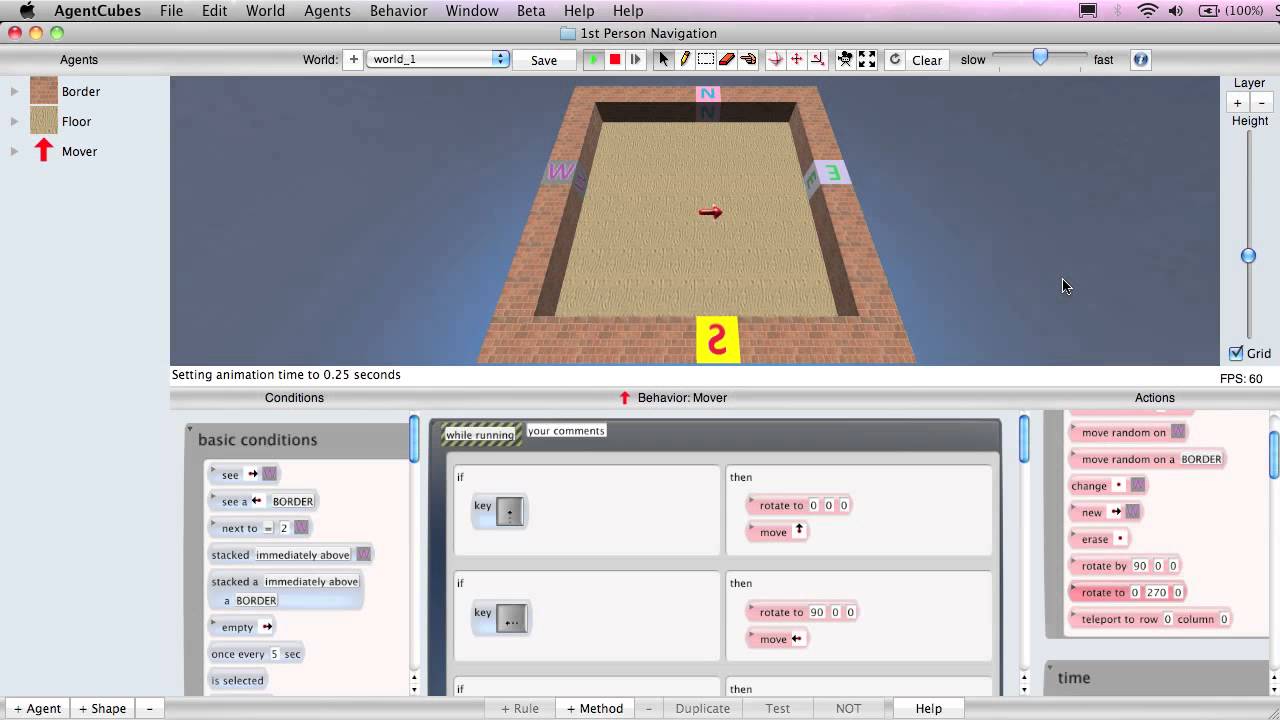Add a new agent with + Agent
Viewport: 1280px width, 720px height.
click(x=37, y=708)
